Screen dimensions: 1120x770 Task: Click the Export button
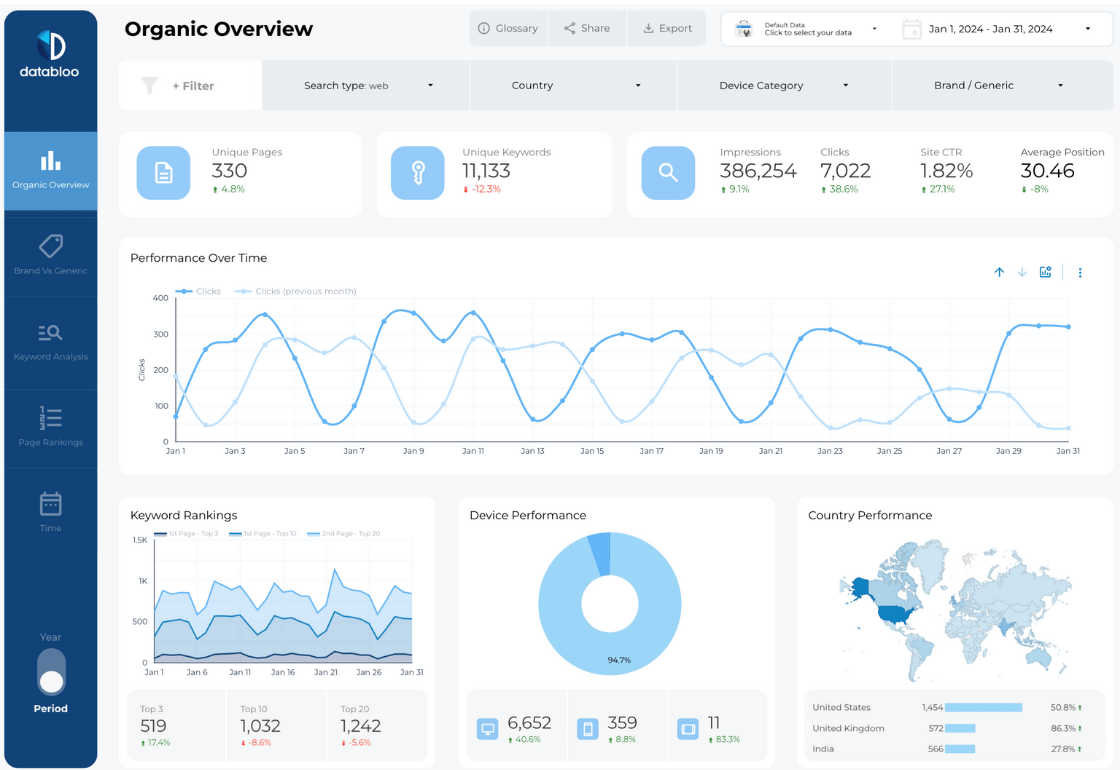(x=667, y=29)
